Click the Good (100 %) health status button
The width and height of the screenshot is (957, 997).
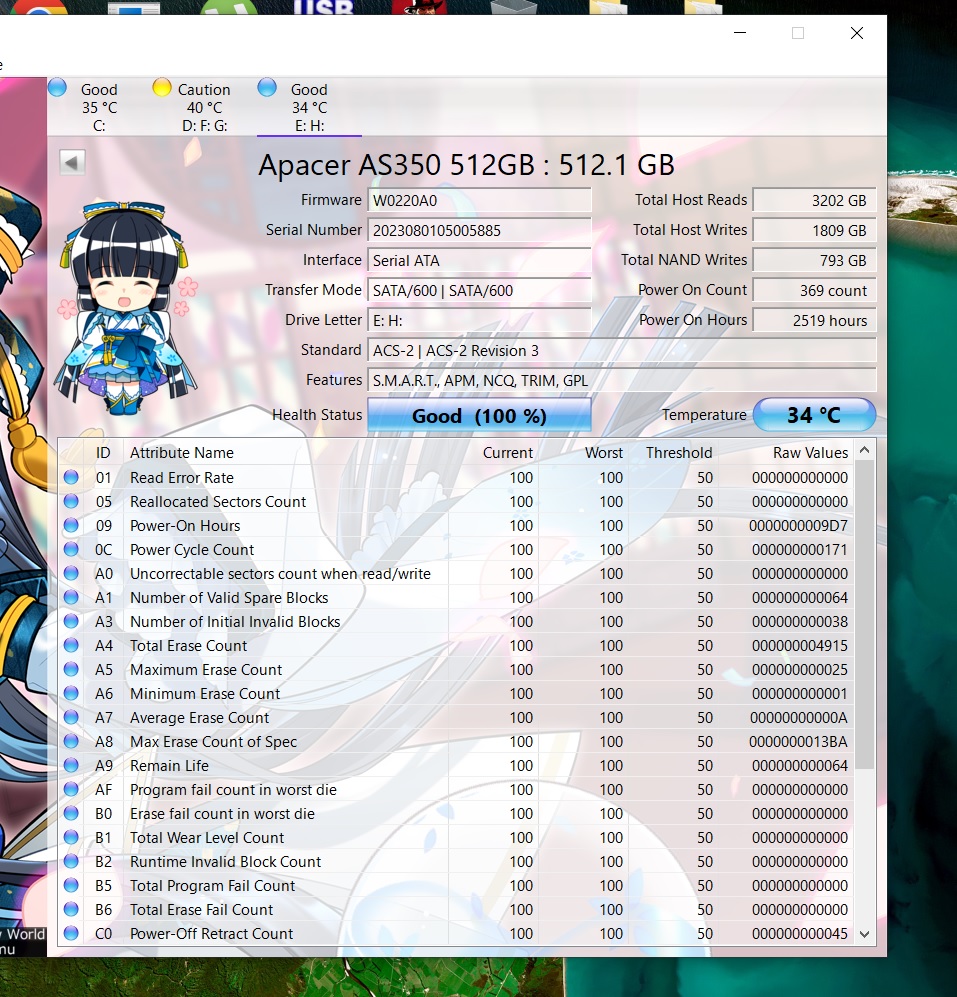479,416
